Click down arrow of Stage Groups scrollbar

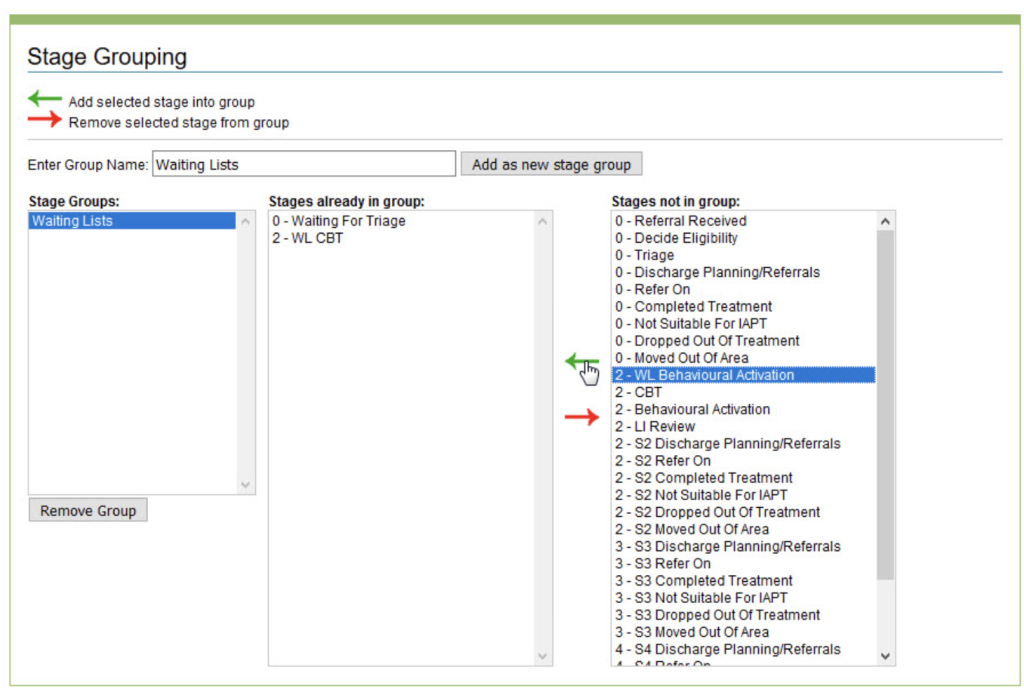(x=246, y=485)
